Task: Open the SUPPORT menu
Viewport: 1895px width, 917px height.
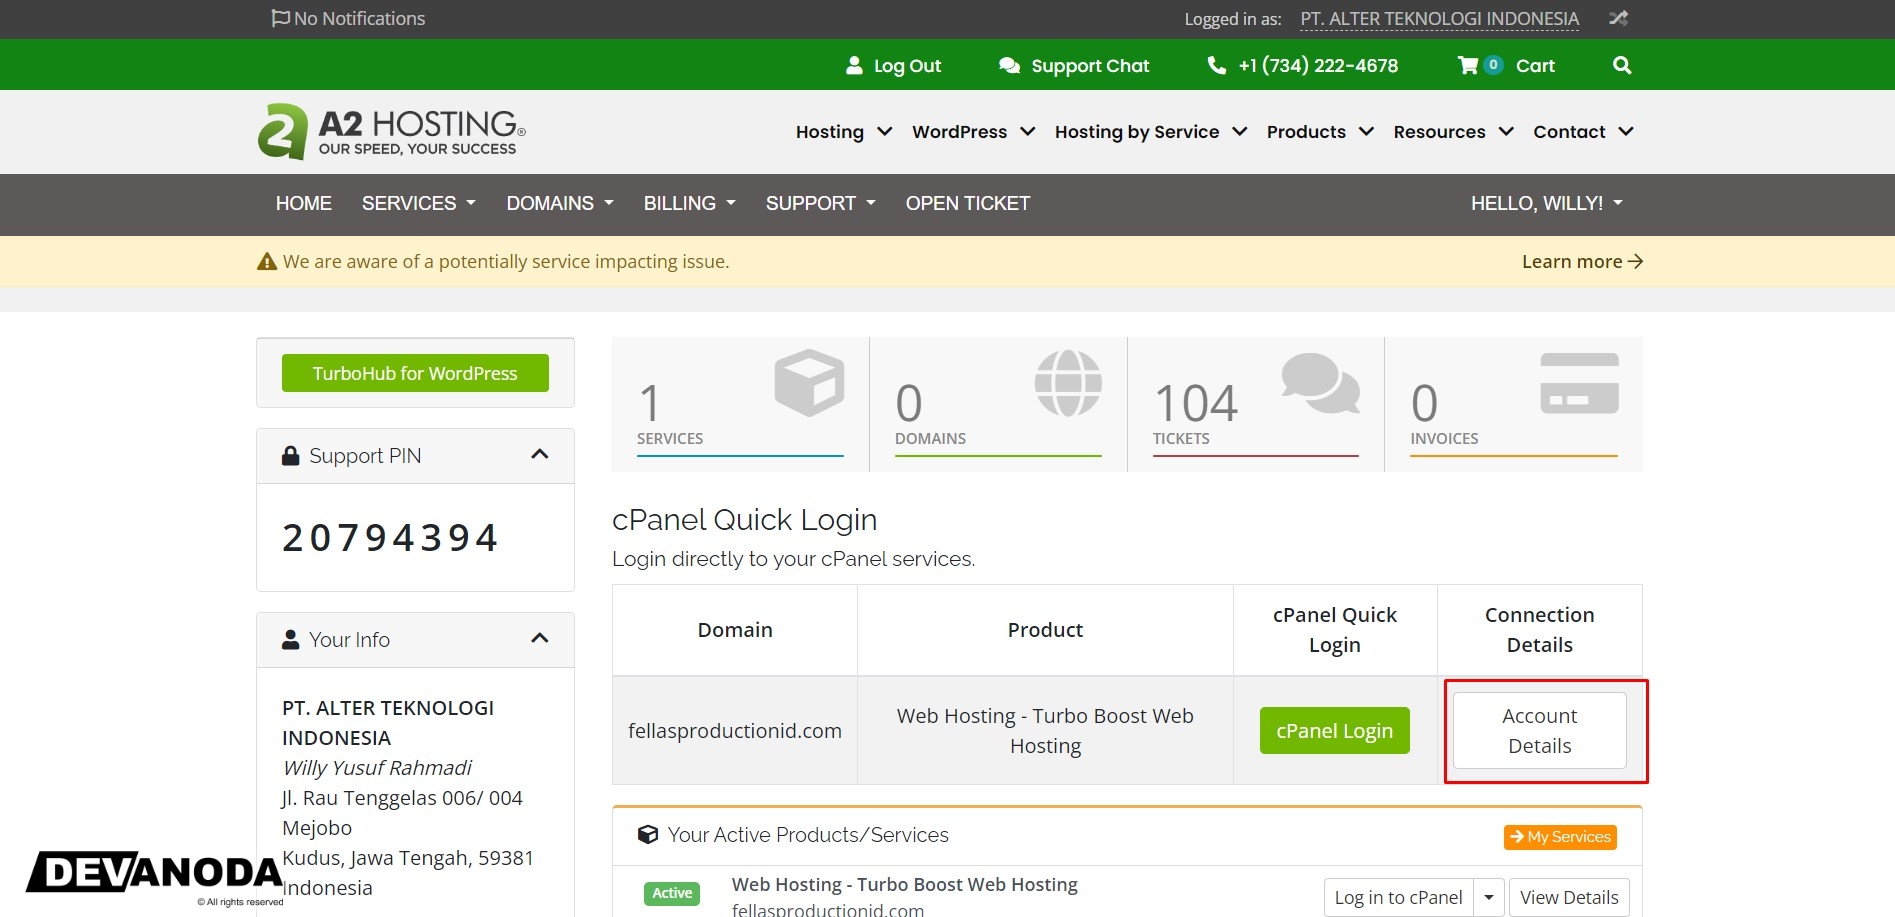Action: [821, 204]
